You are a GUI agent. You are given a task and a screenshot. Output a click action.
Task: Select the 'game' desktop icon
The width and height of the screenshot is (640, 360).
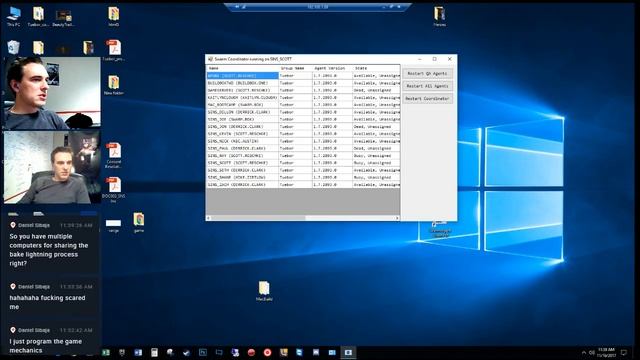click(139, 222)
